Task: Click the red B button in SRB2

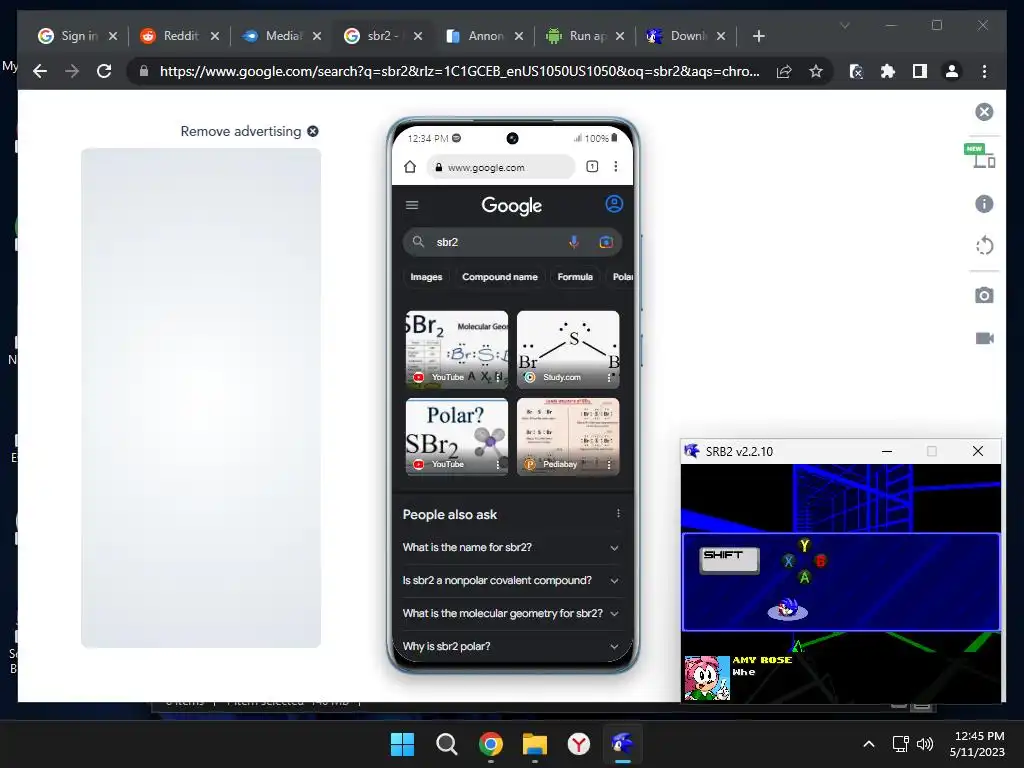Action: (x=820, y=561)
